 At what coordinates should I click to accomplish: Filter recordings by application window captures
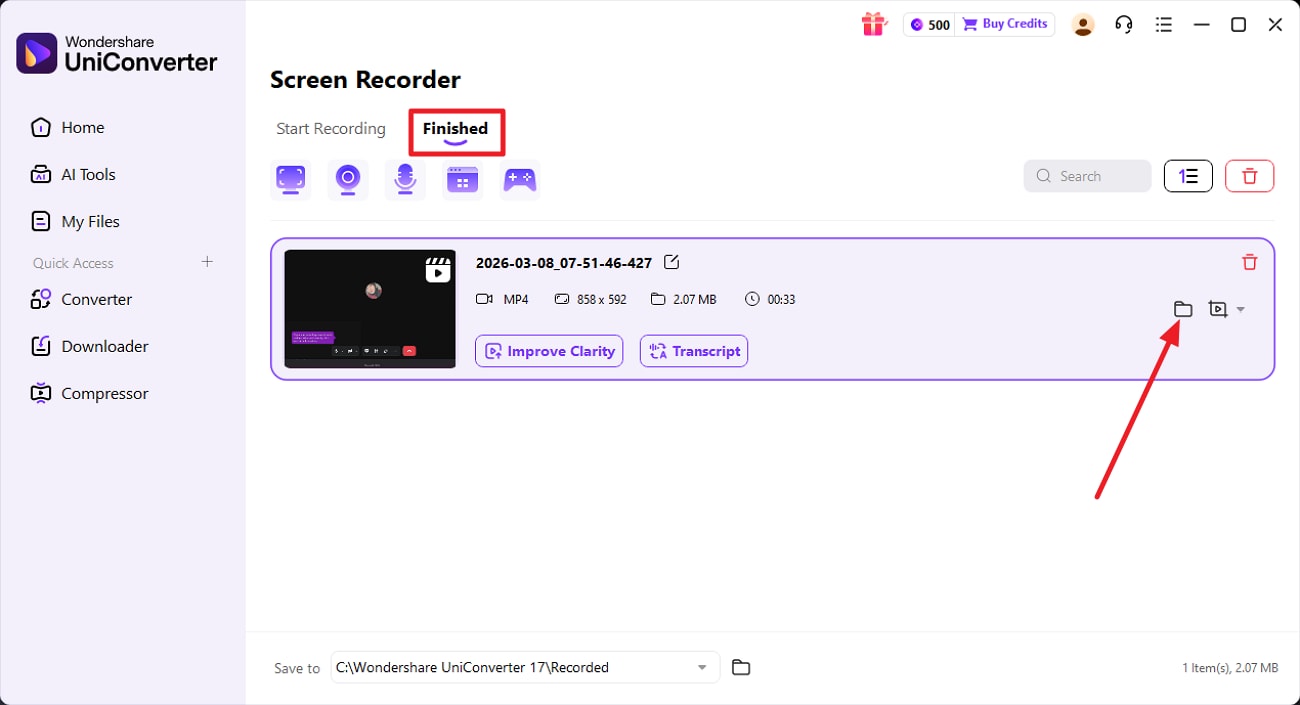[x=462, y=180]
